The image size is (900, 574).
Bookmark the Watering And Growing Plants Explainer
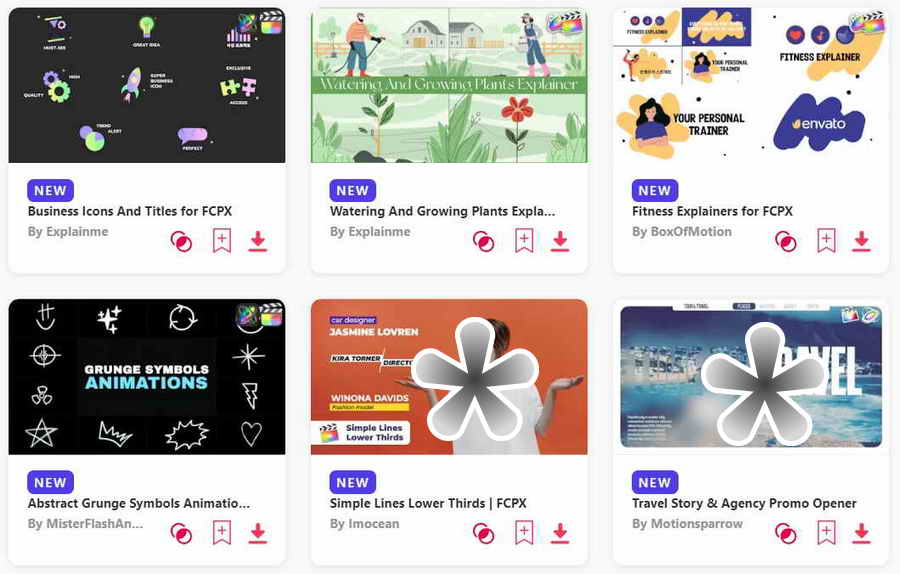[x=524, y=241]
